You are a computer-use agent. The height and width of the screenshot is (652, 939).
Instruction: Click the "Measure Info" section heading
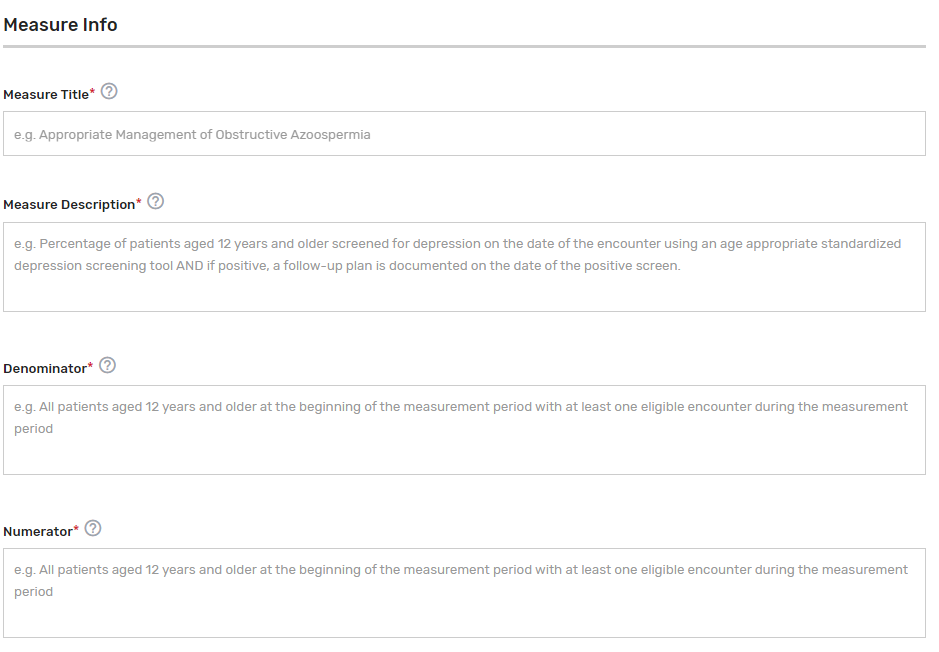click(x=61, y=25)
